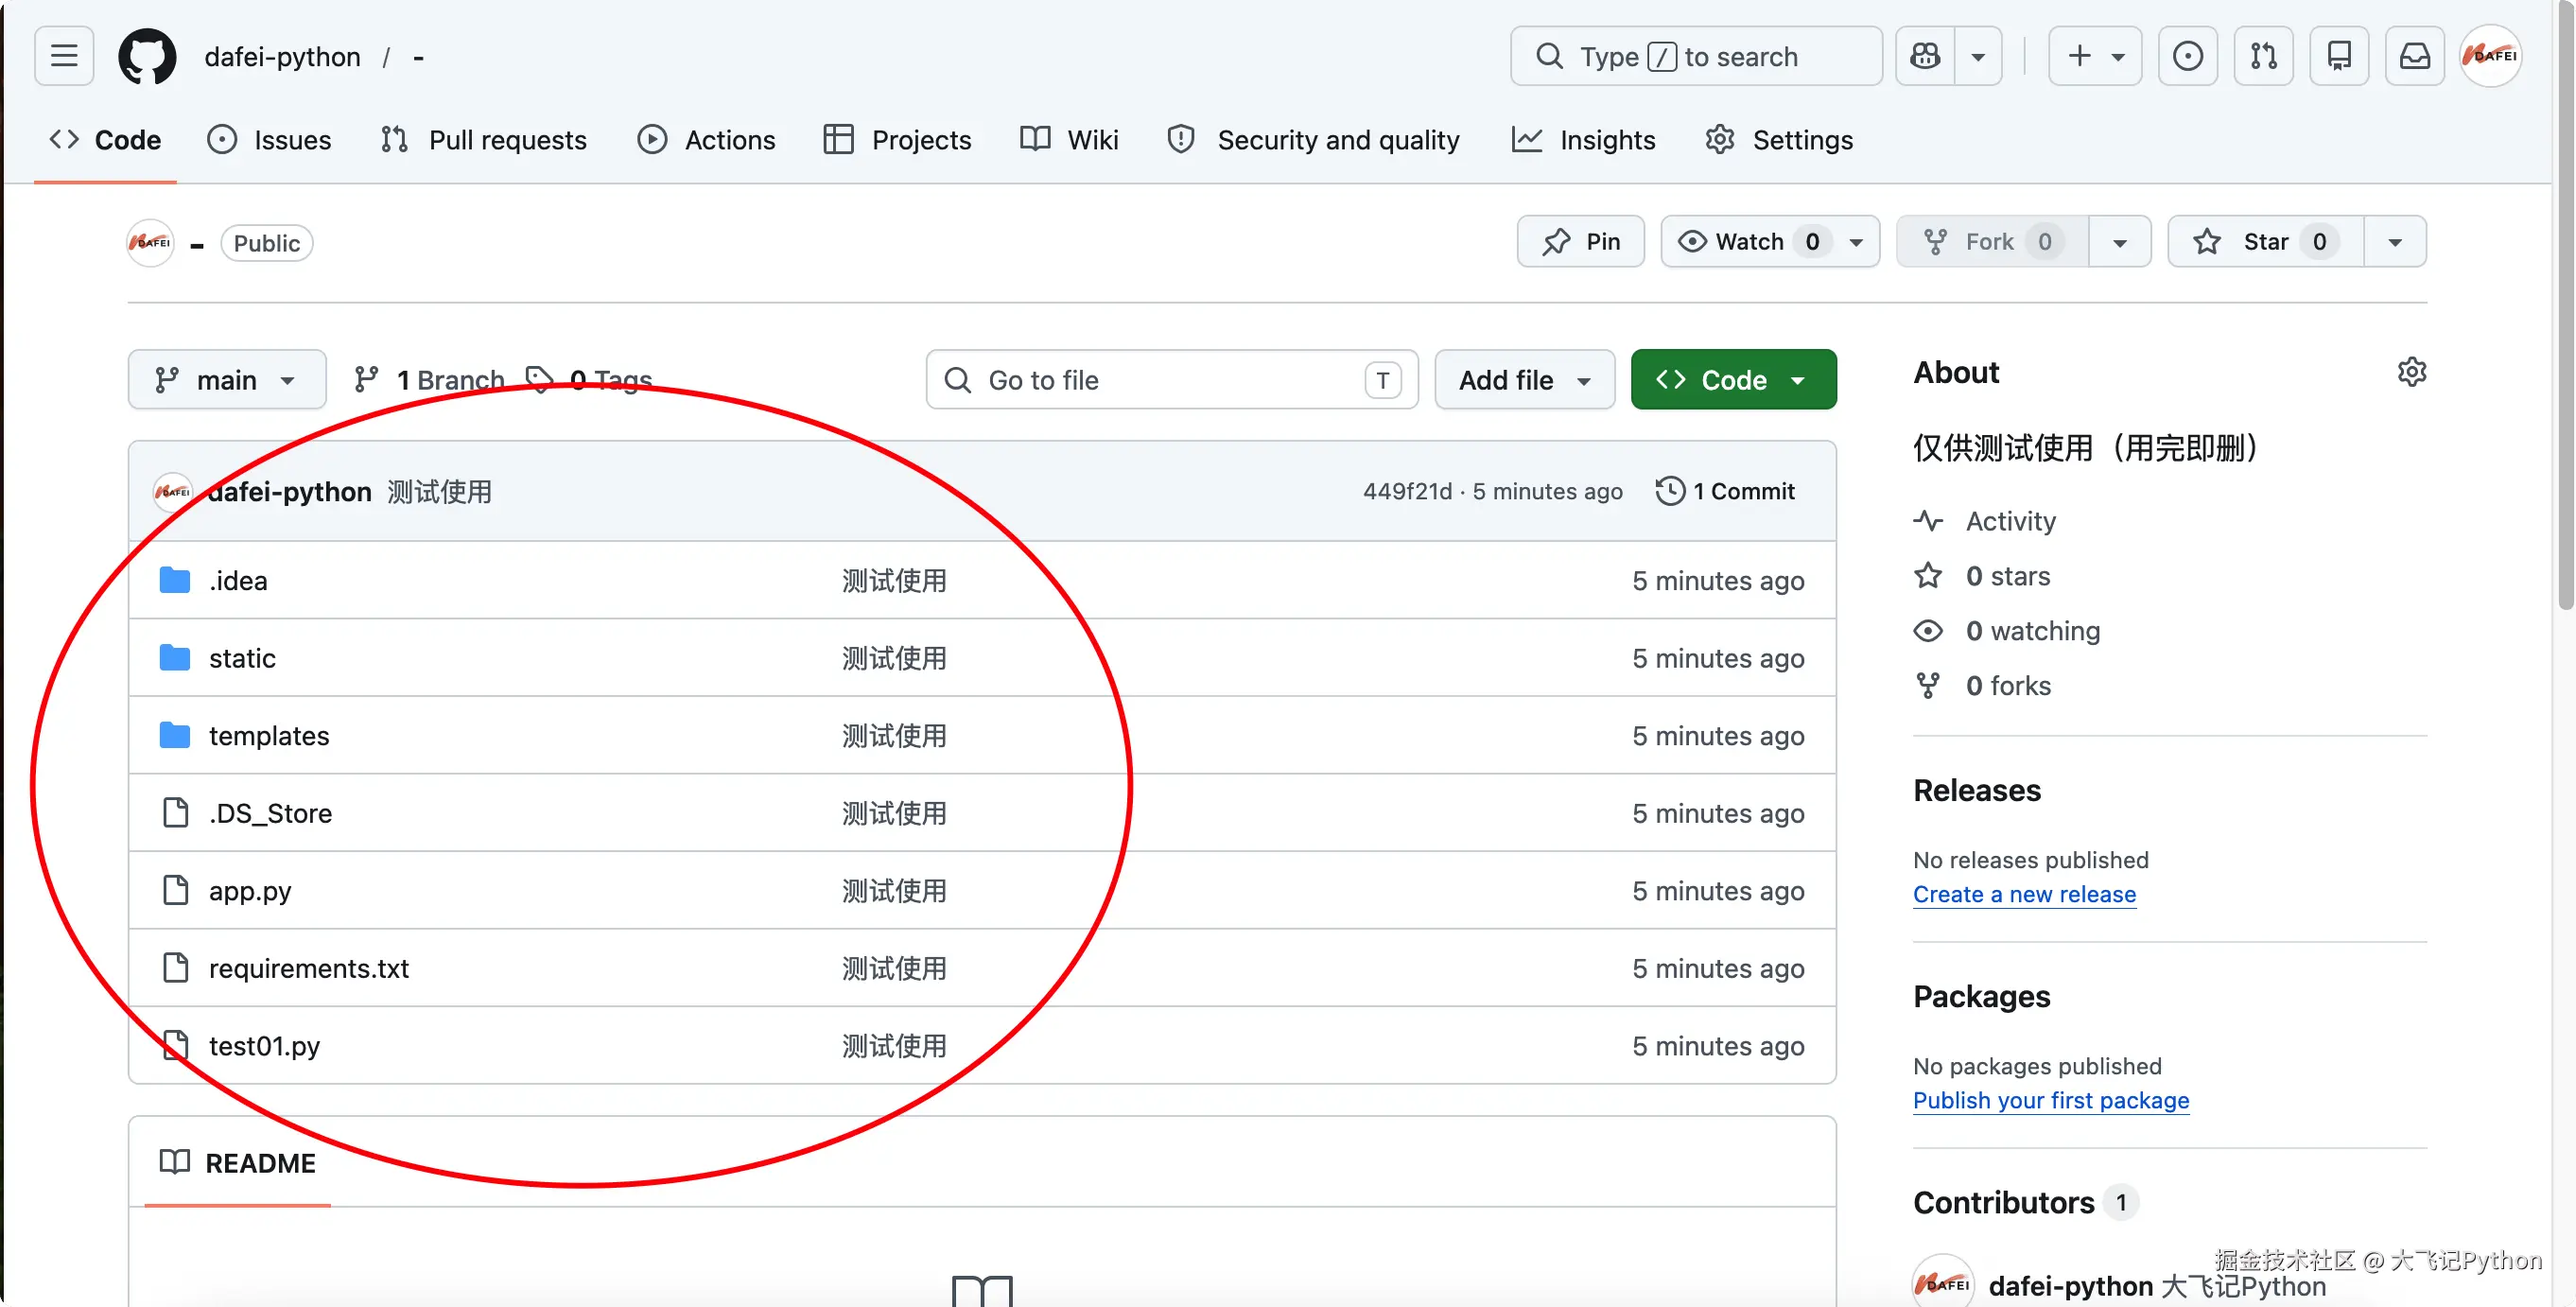This screenshot has height=1307, width=2576.
Task: Select the README tab
Action: [x=238, y=1162]
